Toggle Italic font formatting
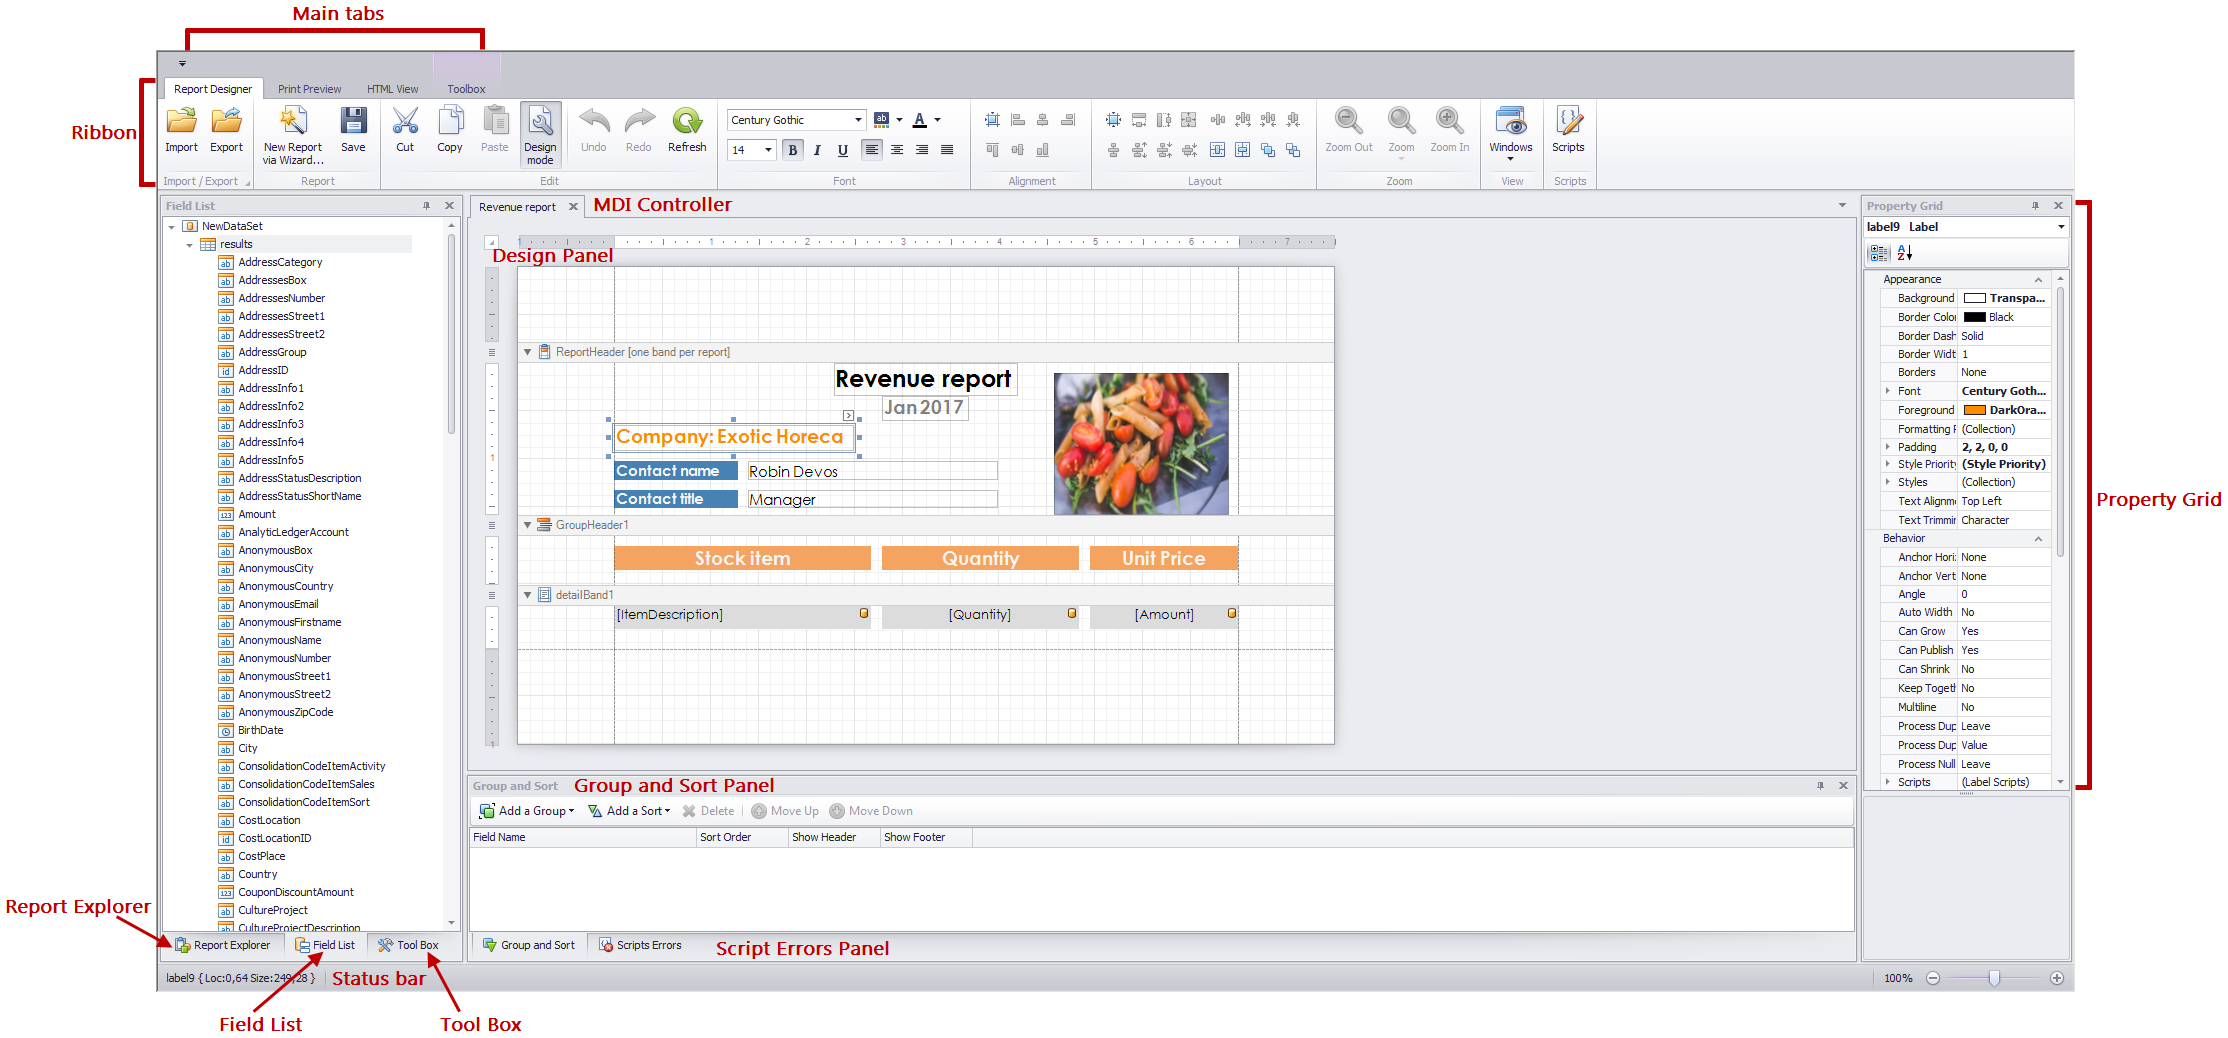 818,150
